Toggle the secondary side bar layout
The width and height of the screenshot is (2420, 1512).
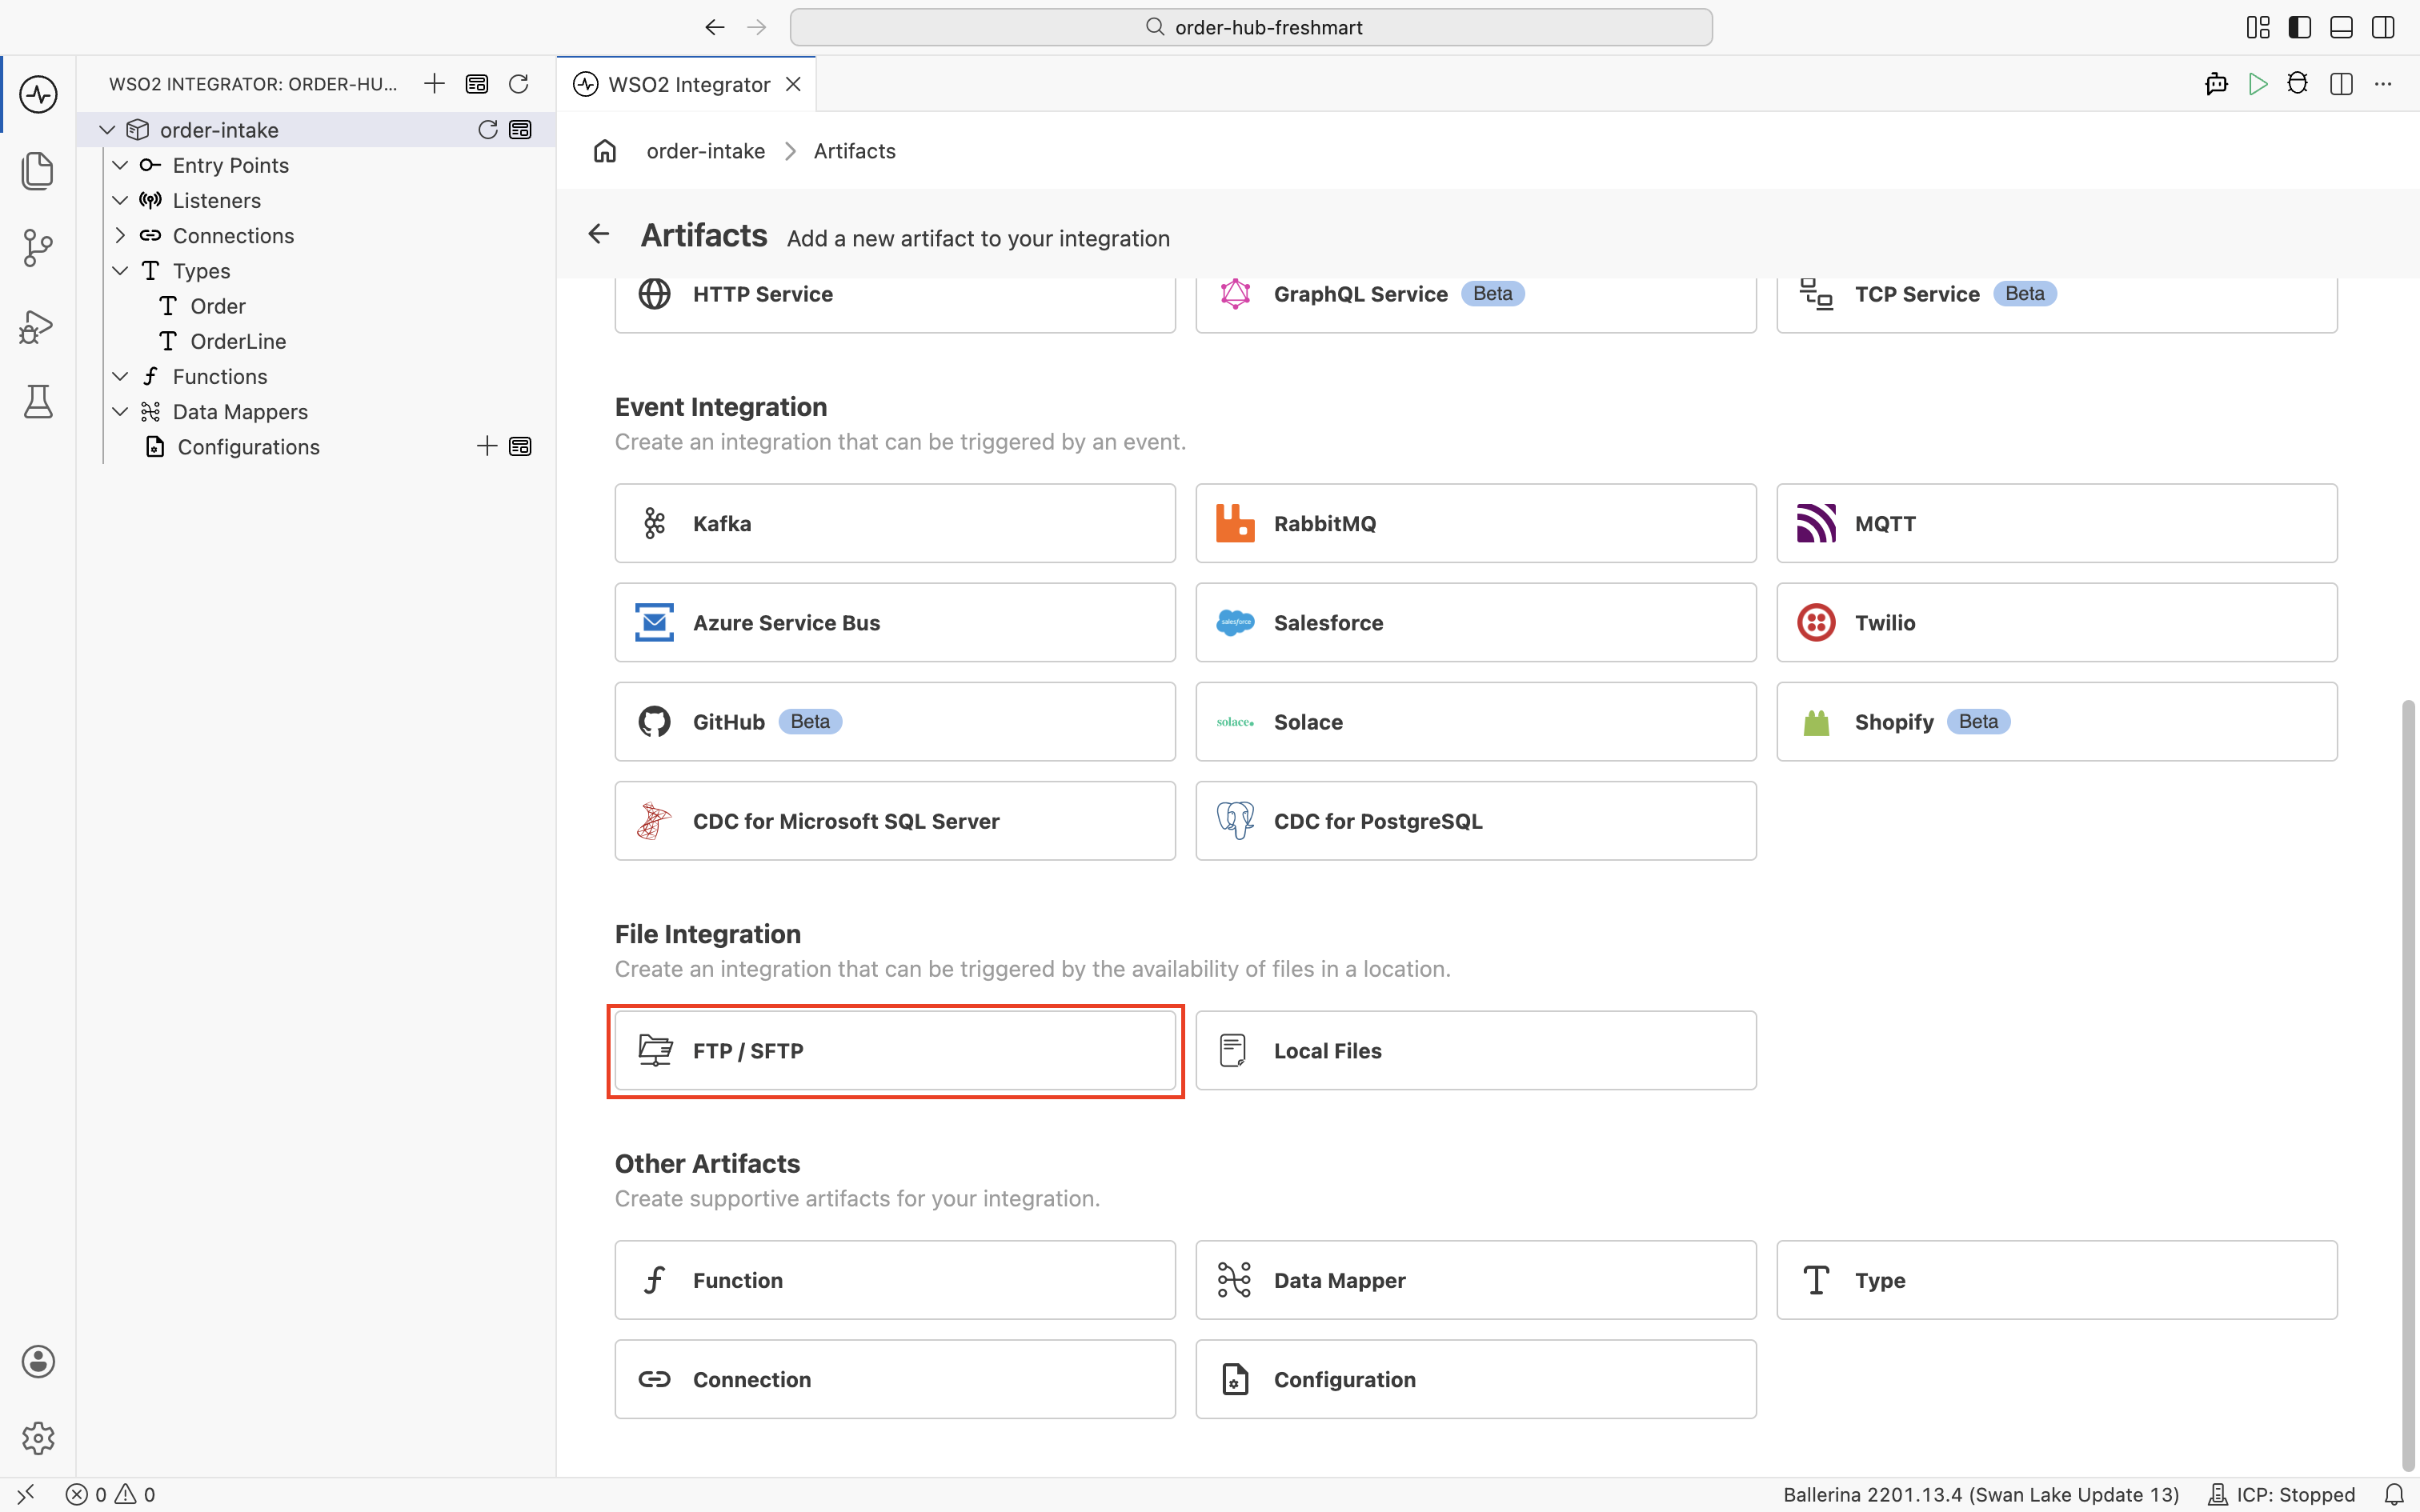[x=2383, y=27]
